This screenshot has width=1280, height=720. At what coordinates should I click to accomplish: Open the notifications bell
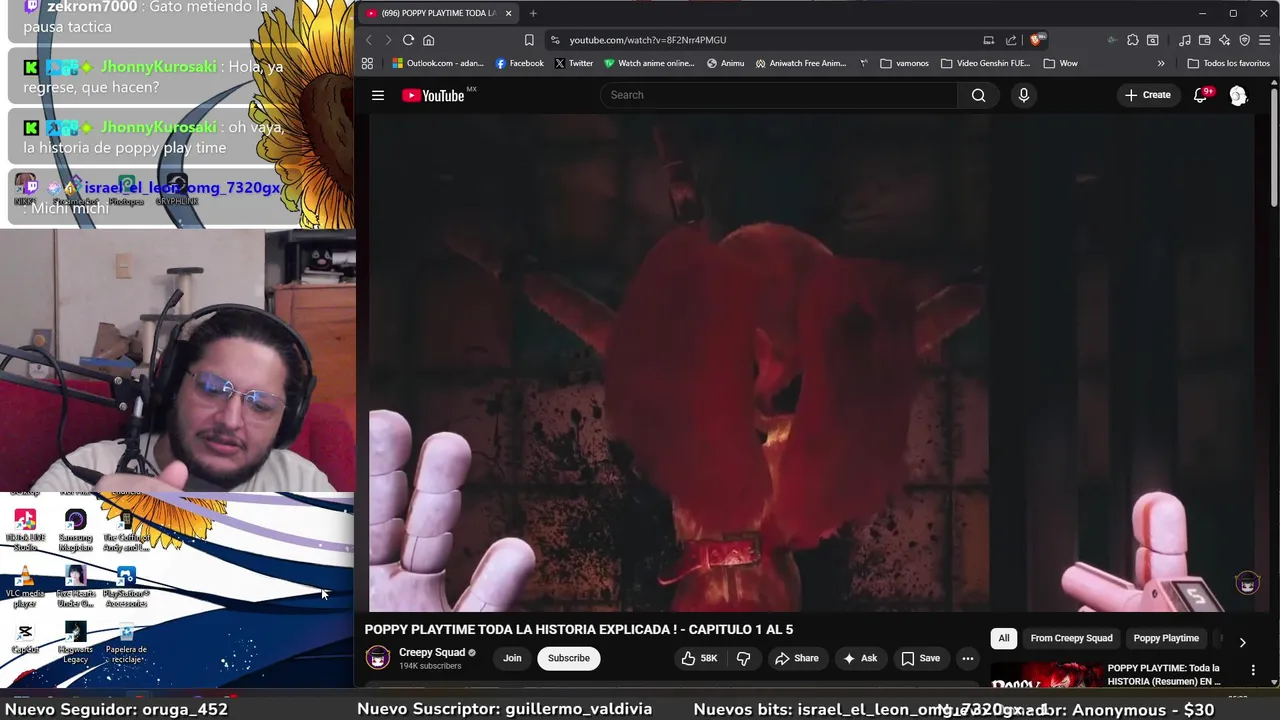point(1201,95)
